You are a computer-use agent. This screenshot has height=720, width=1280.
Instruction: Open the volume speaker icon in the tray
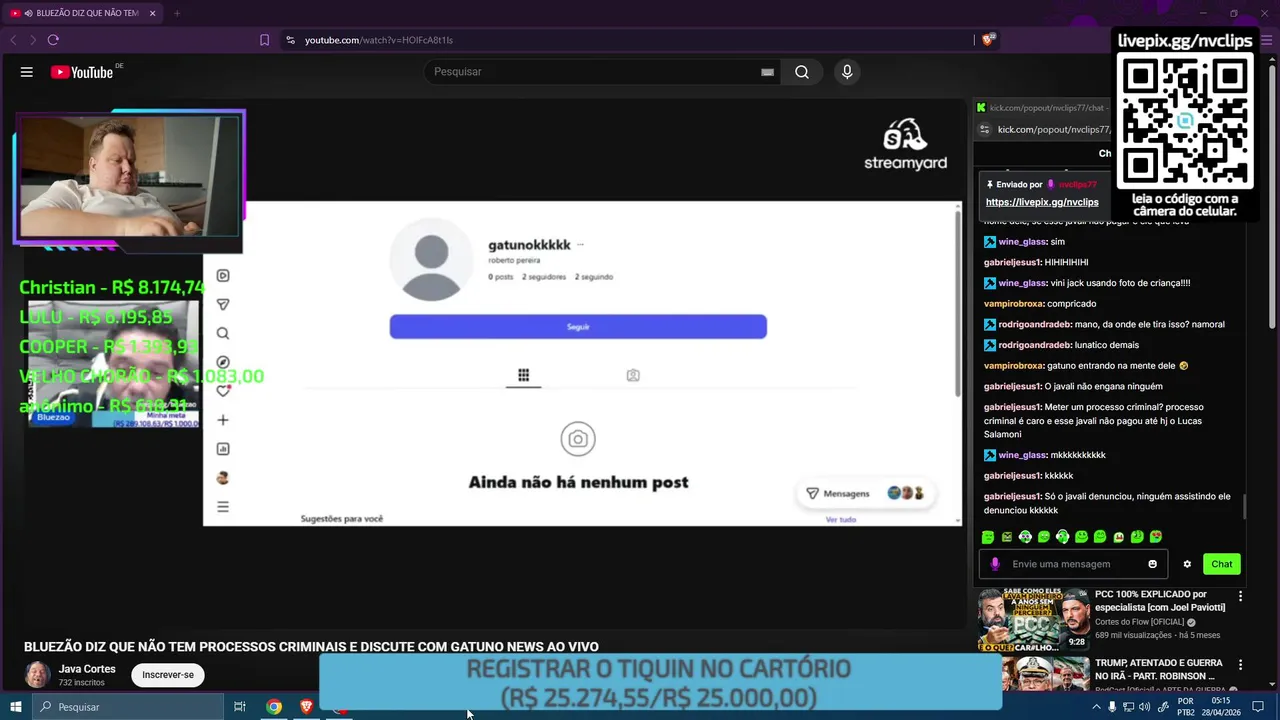pos(1144,707)
